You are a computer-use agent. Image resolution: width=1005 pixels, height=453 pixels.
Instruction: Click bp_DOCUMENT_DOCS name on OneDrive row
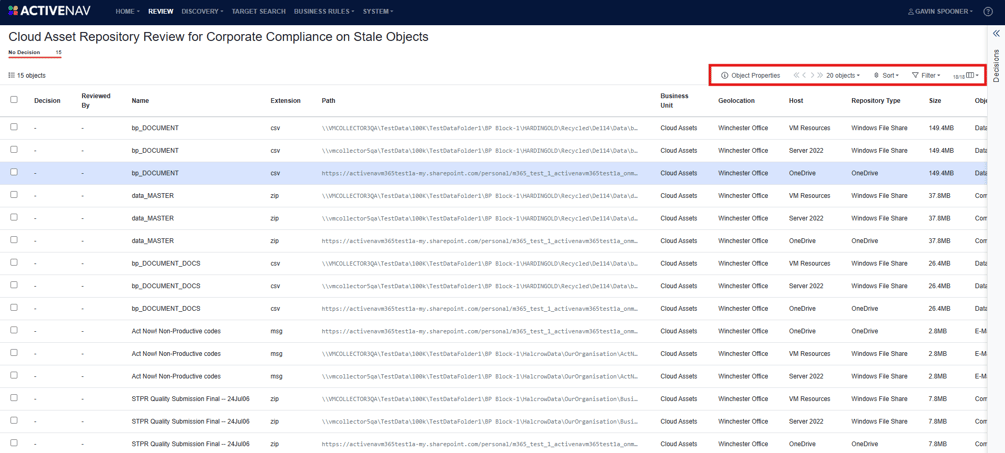tap(166, 308)
